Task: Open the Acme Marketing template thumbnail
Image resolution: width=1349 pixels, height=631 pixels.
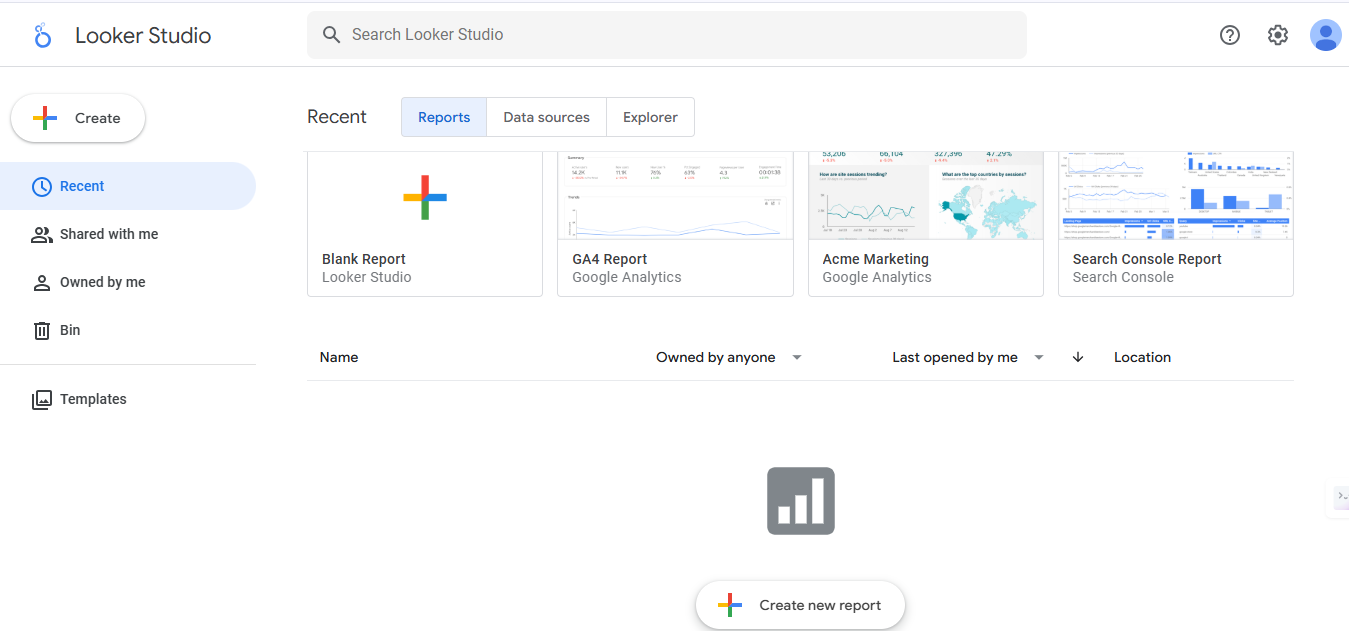Action: point(925,196)
